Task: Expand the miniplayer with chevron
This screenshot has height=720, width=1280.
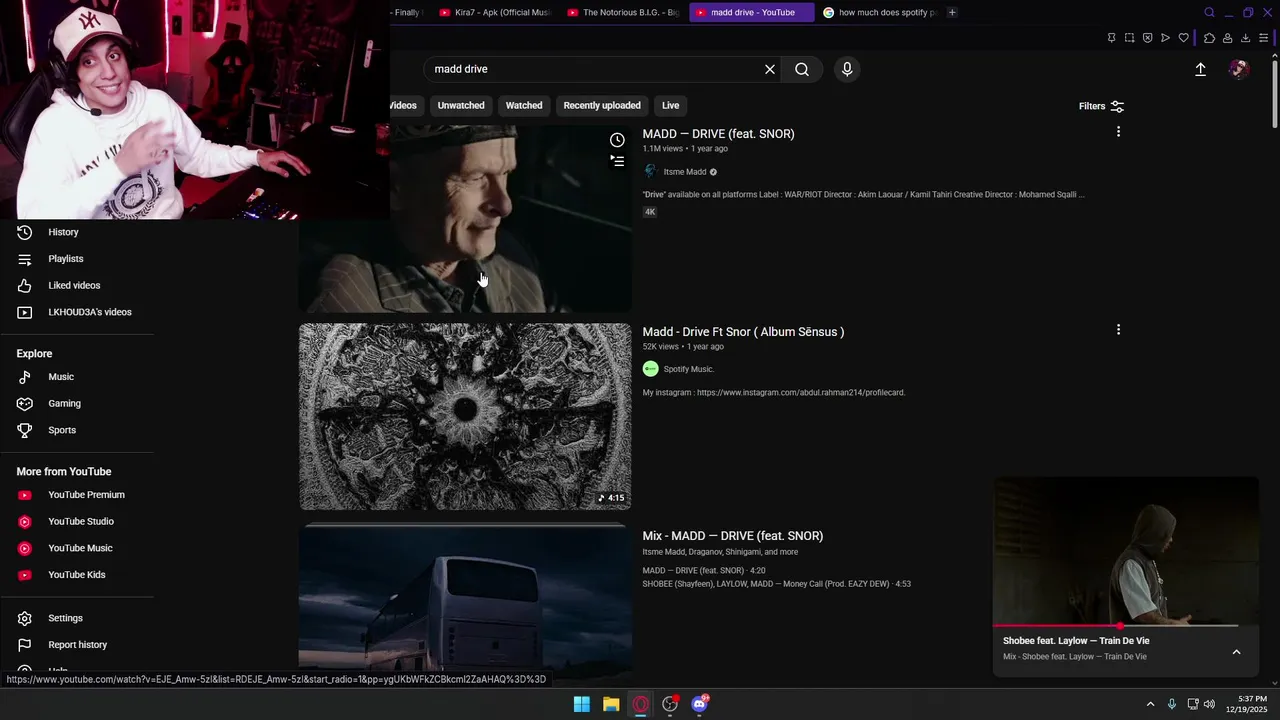Action: point(1236,652)
